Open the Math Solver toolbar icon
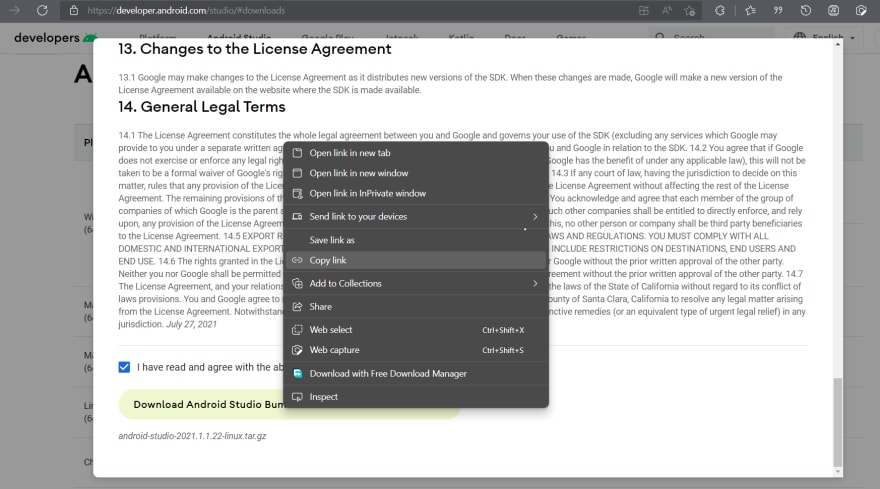Viewport: 880px width, 489px height. point(833,10)
